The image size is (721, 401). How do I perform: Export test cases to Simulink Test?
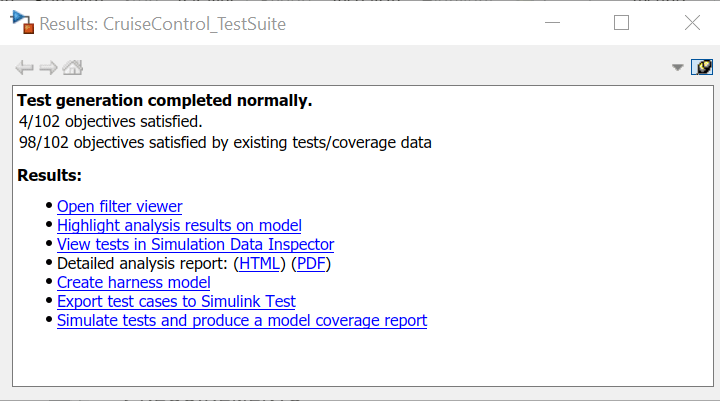coord(176,301)
